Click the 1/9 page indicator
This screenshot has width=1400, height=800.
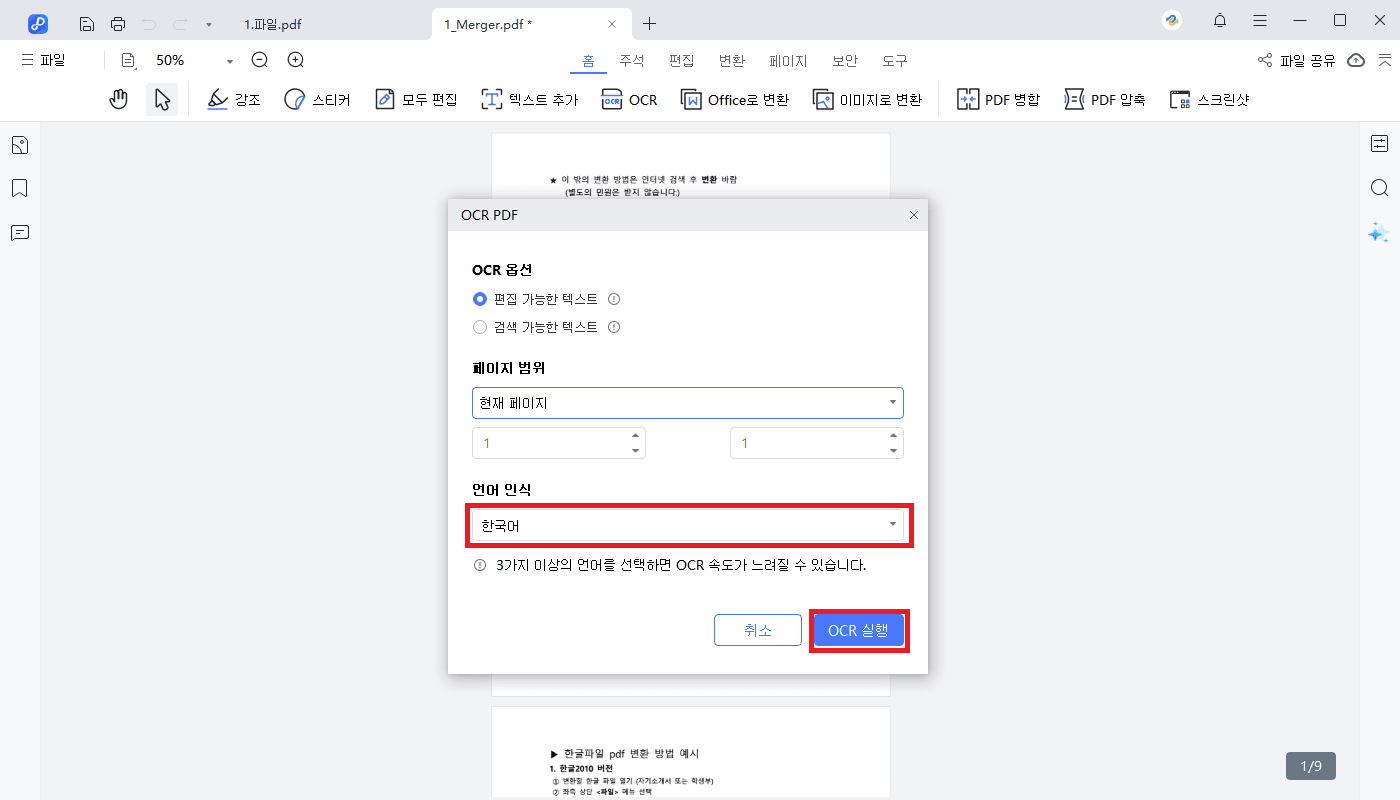click(x=1311, y=766)
